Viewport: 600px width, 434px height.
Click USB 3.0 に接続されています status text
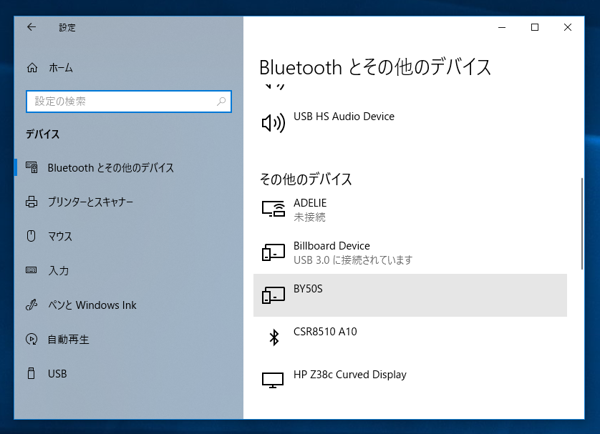(353, 260)
